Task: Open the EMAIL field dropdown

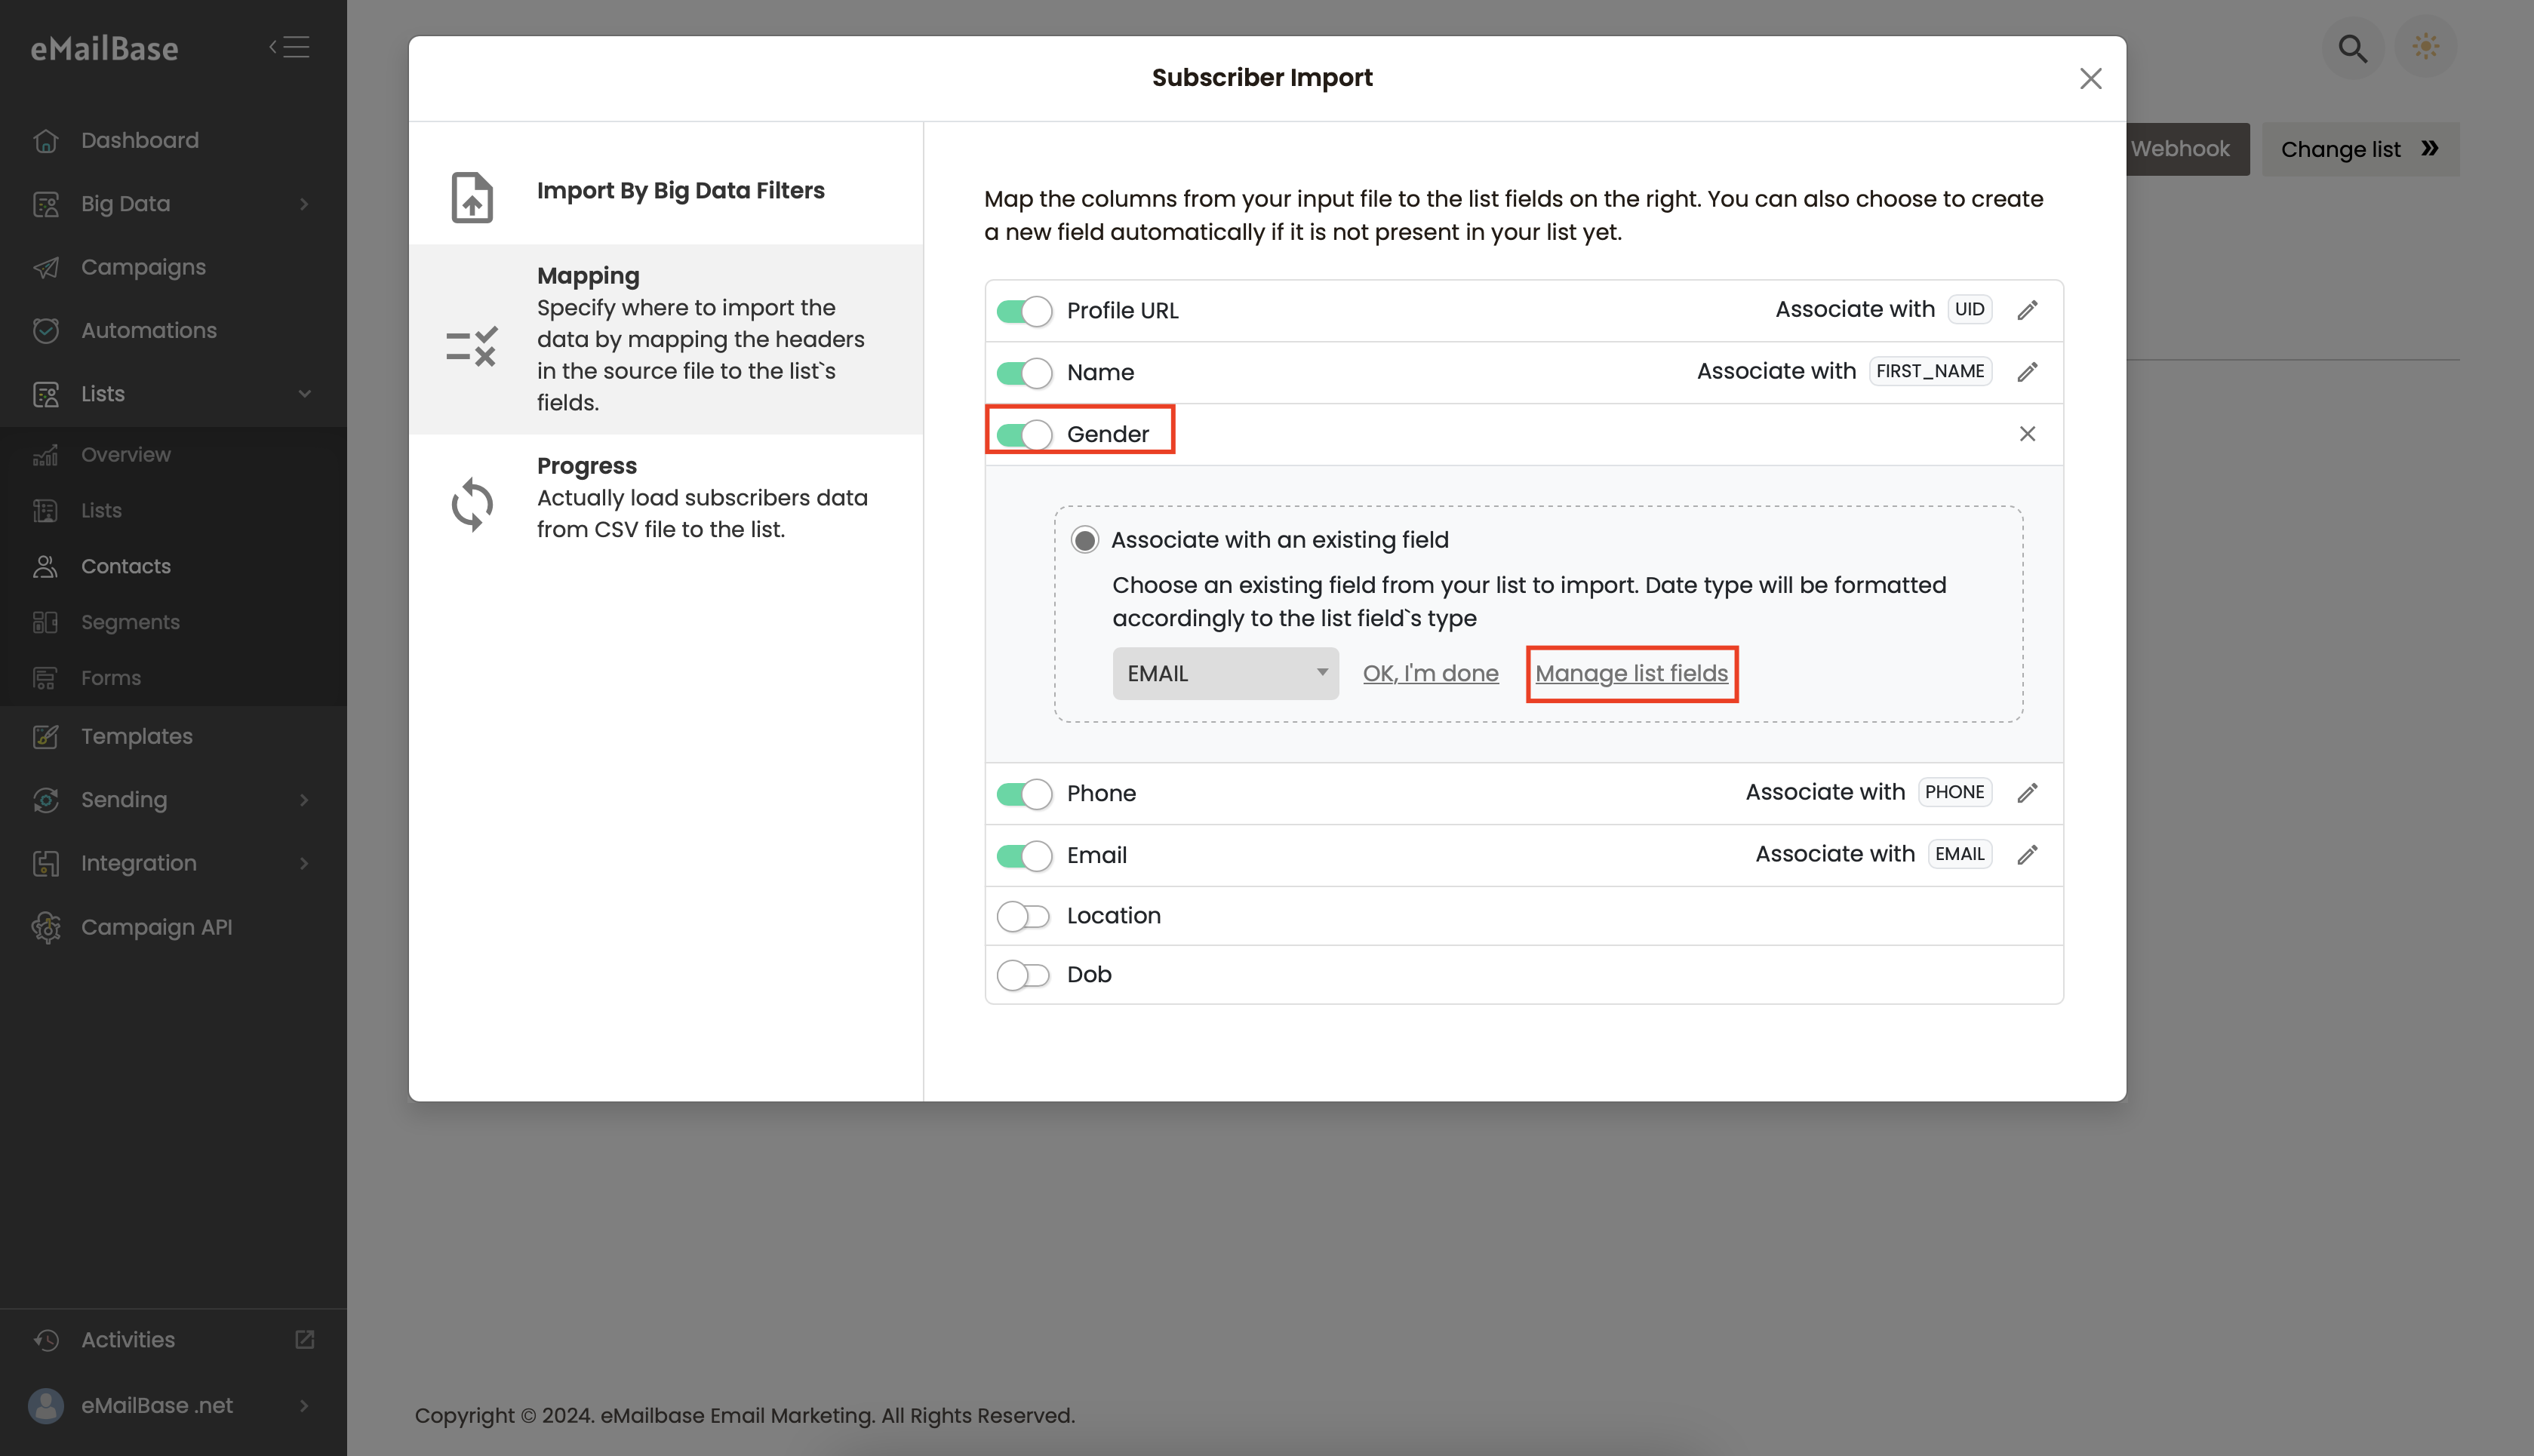Action: pyautogui.click(x=1226, y=674)
